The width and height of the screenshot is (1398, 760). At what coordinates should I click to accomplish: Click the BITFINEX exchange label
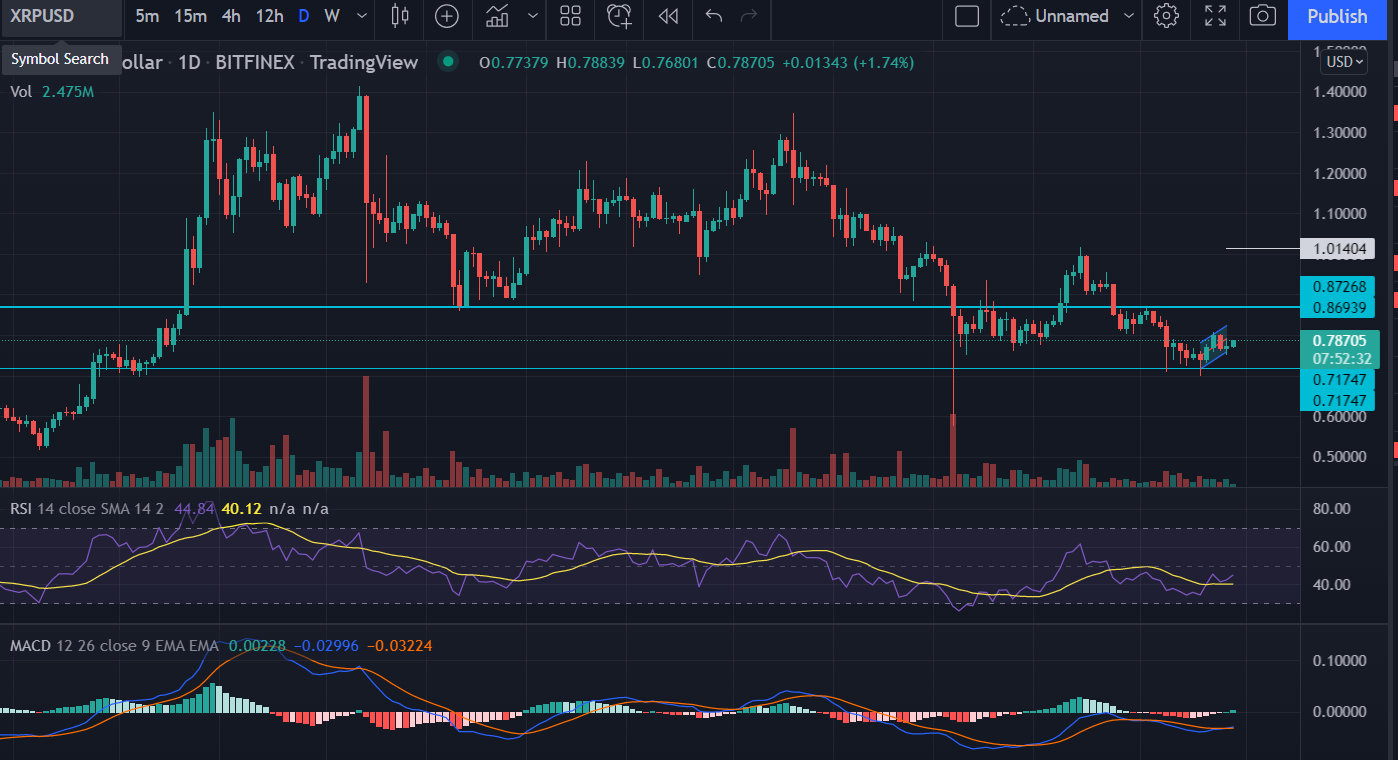[255, 62]
